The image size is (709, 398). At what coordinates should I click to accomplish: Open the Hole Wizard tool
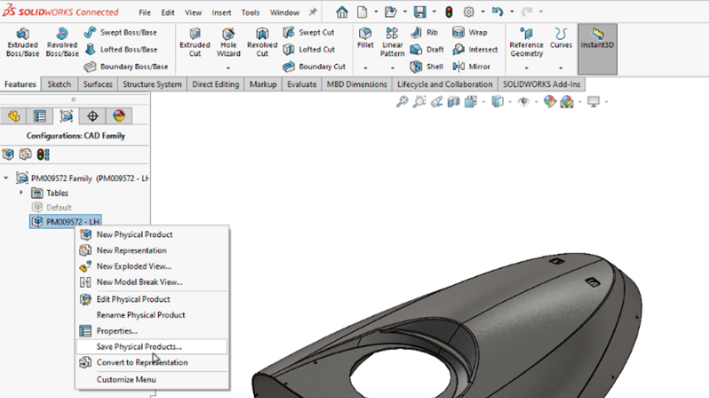point(228,43)
